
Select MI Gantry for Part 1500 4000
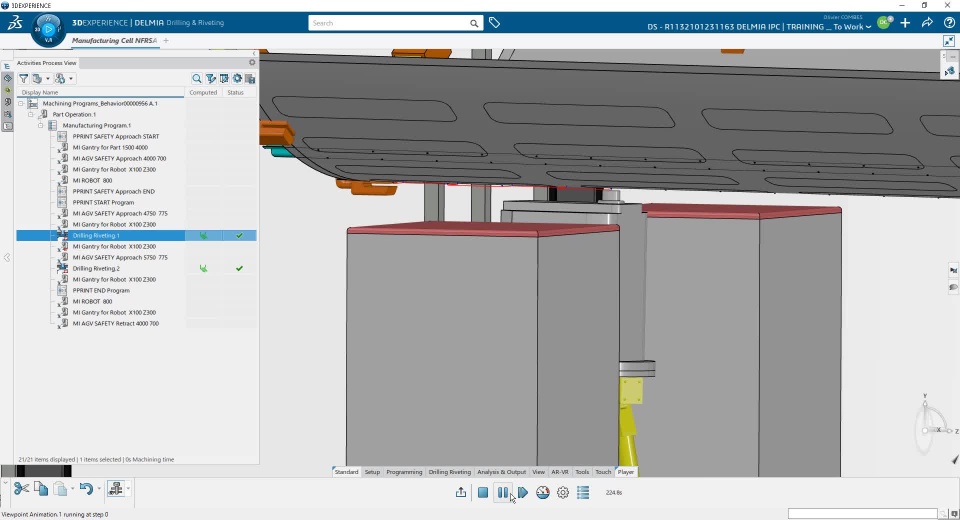tap(110, 148)
